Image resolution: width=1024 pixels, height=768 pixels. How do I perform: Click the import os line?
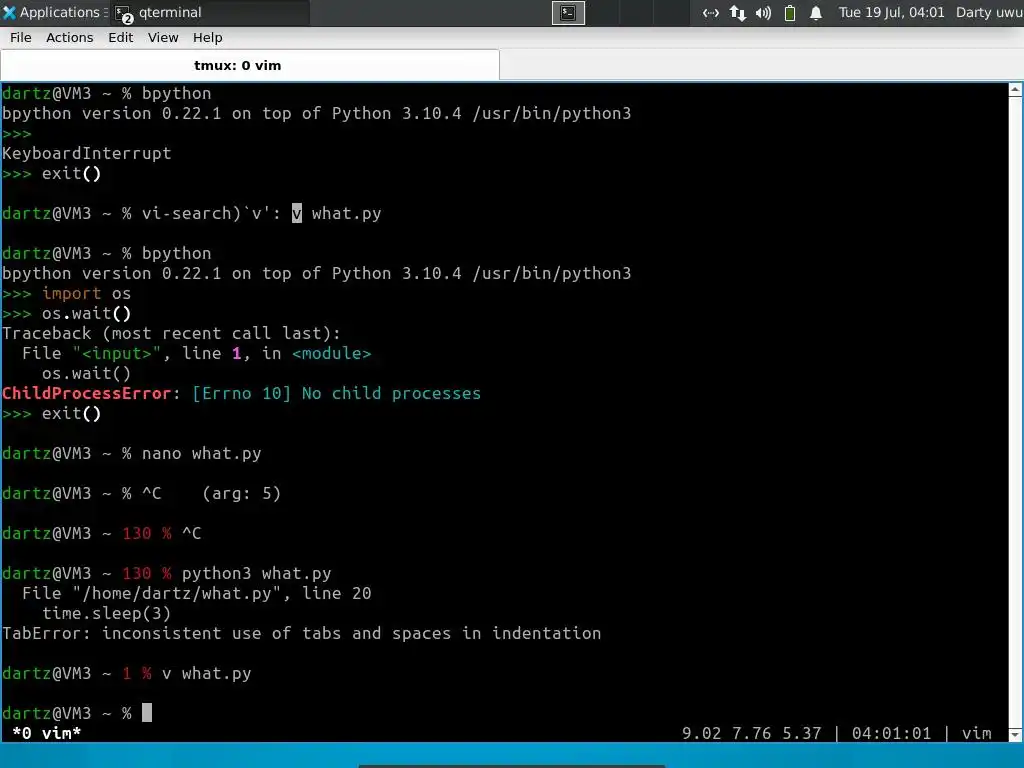tap(86, 293)
